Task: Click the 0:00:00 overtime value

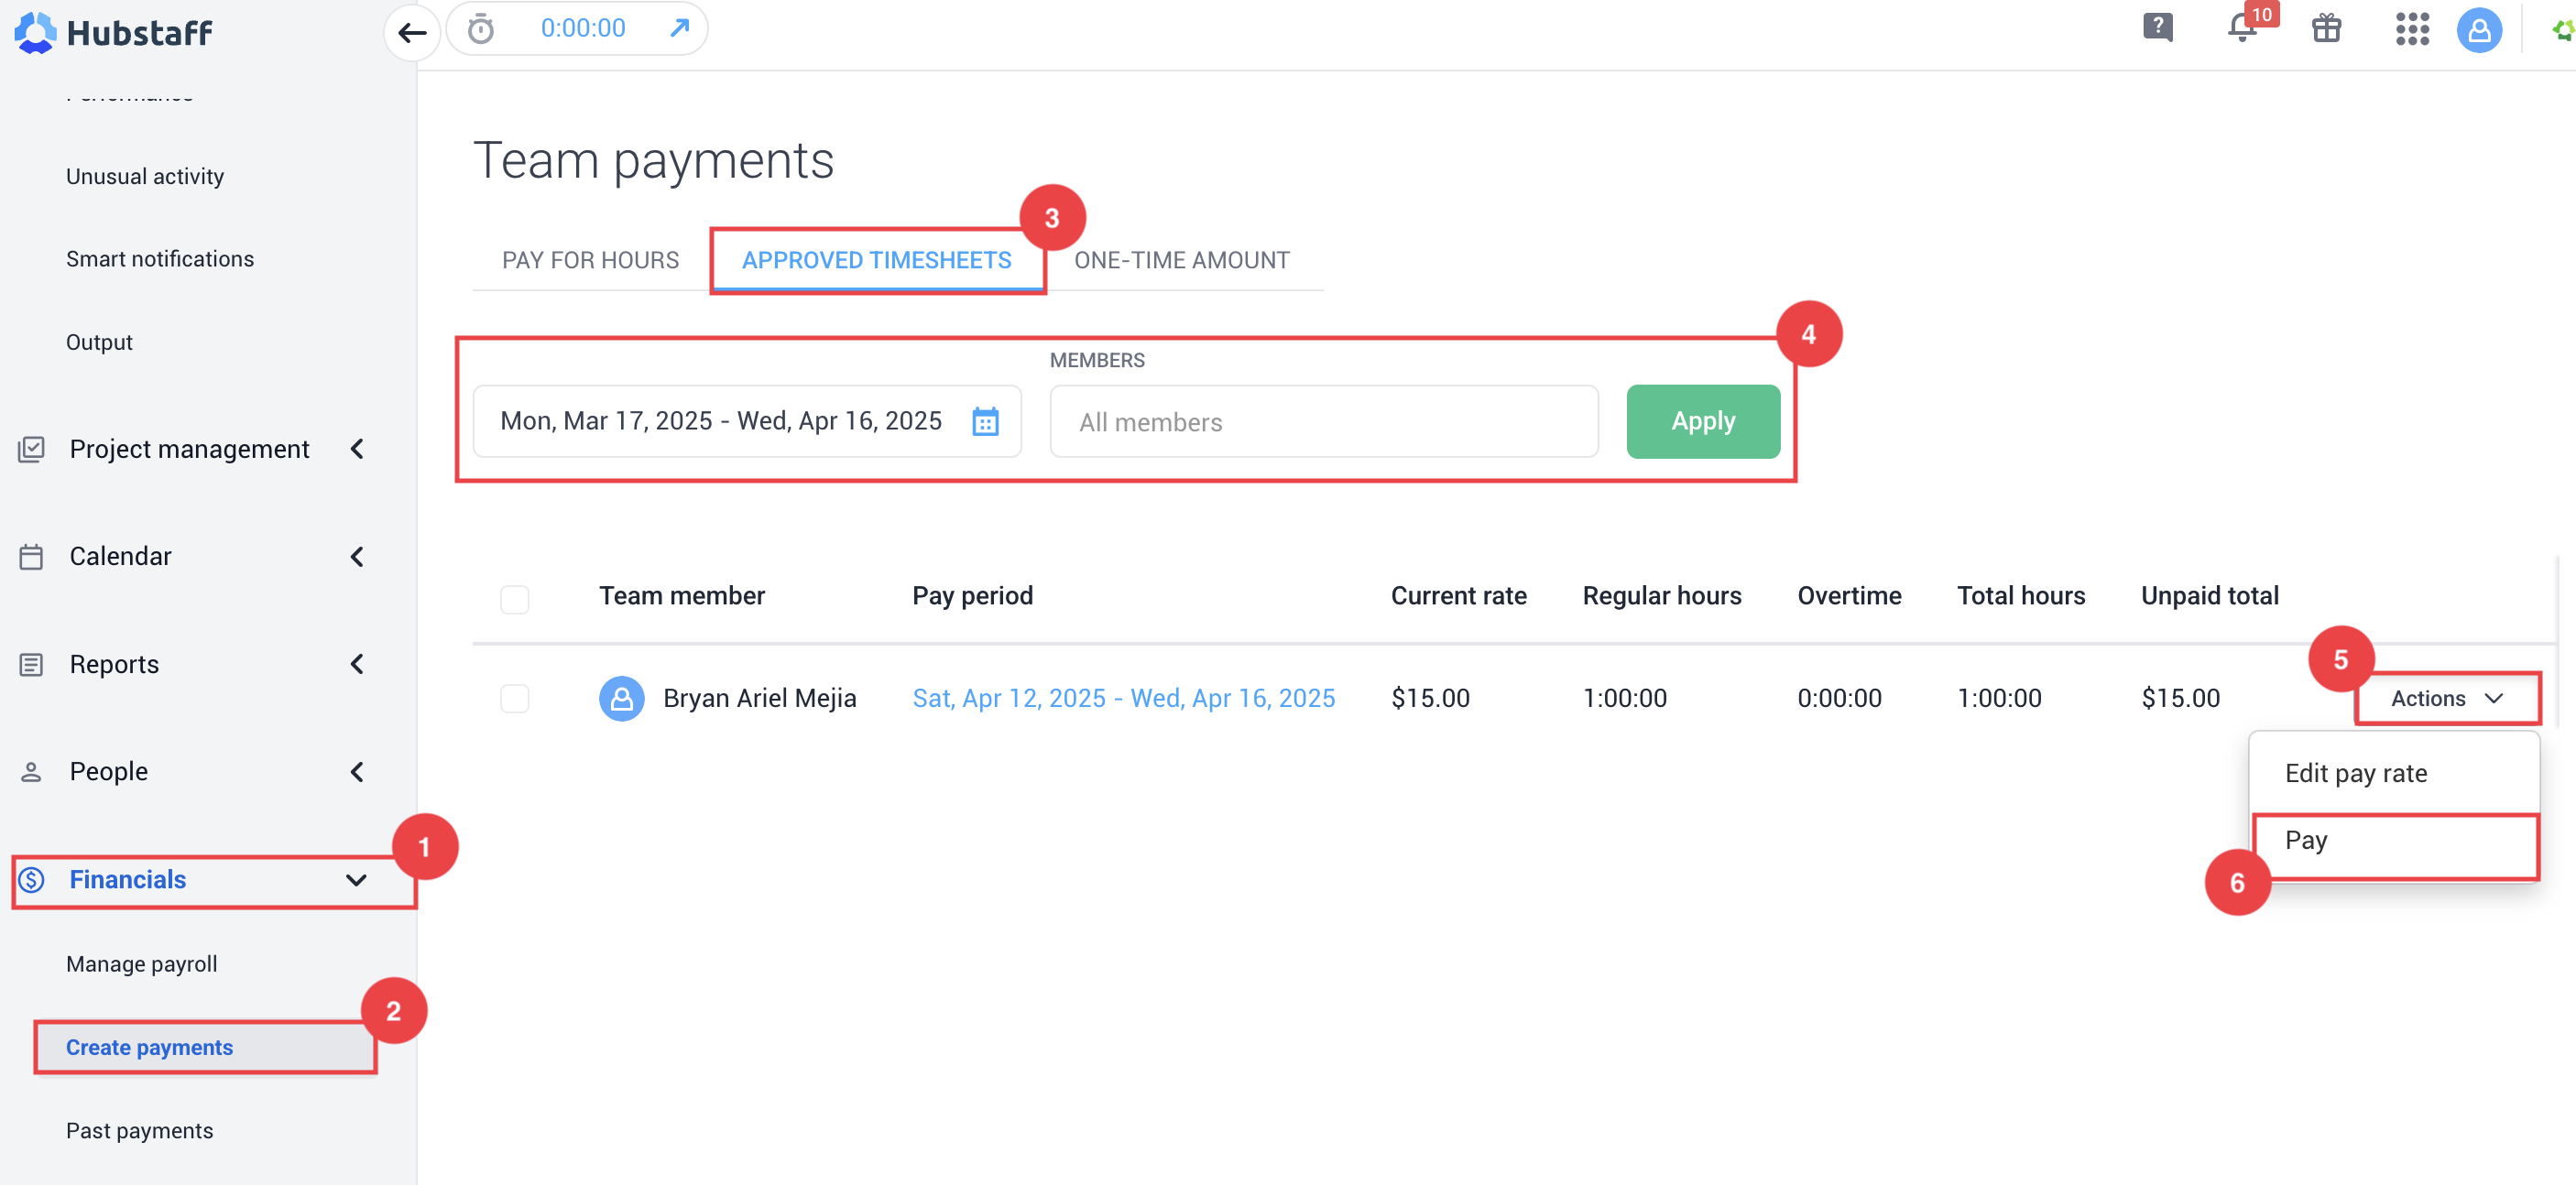Action: coord(1839,698)
